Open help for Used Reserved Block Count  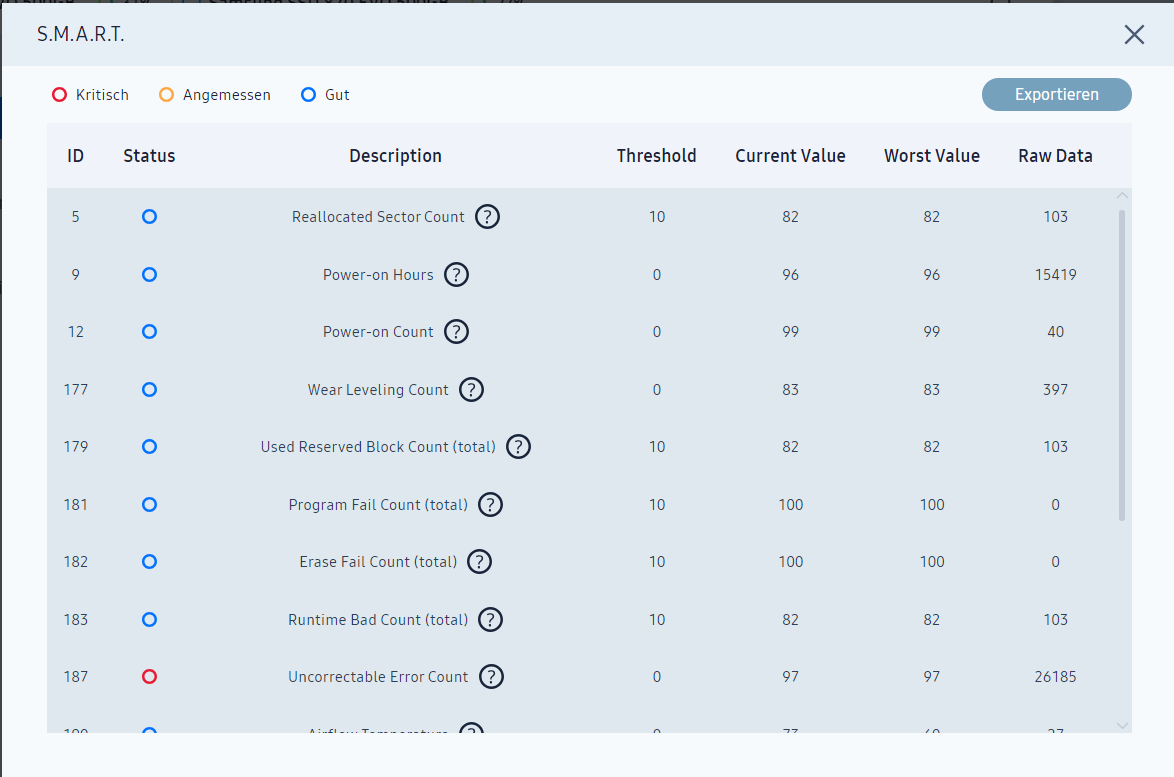tap(519, 447)
